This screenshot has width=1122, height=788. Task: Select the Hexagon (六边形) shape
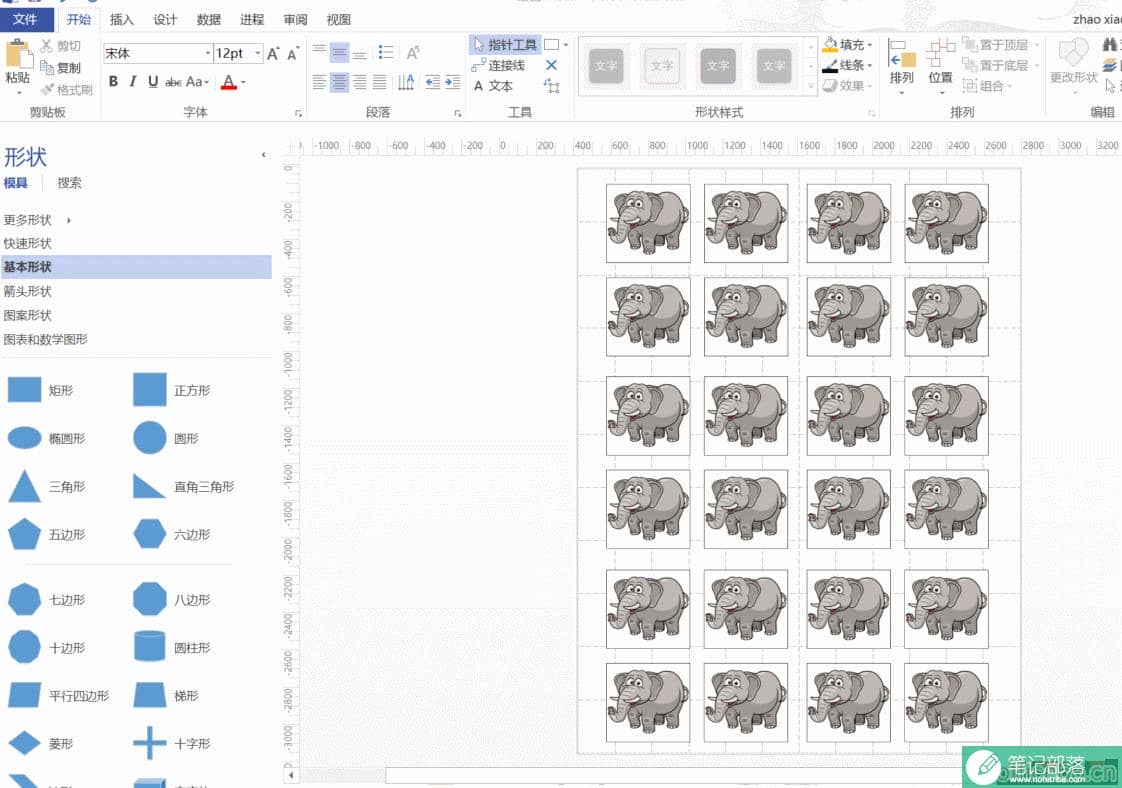[172, 534]
